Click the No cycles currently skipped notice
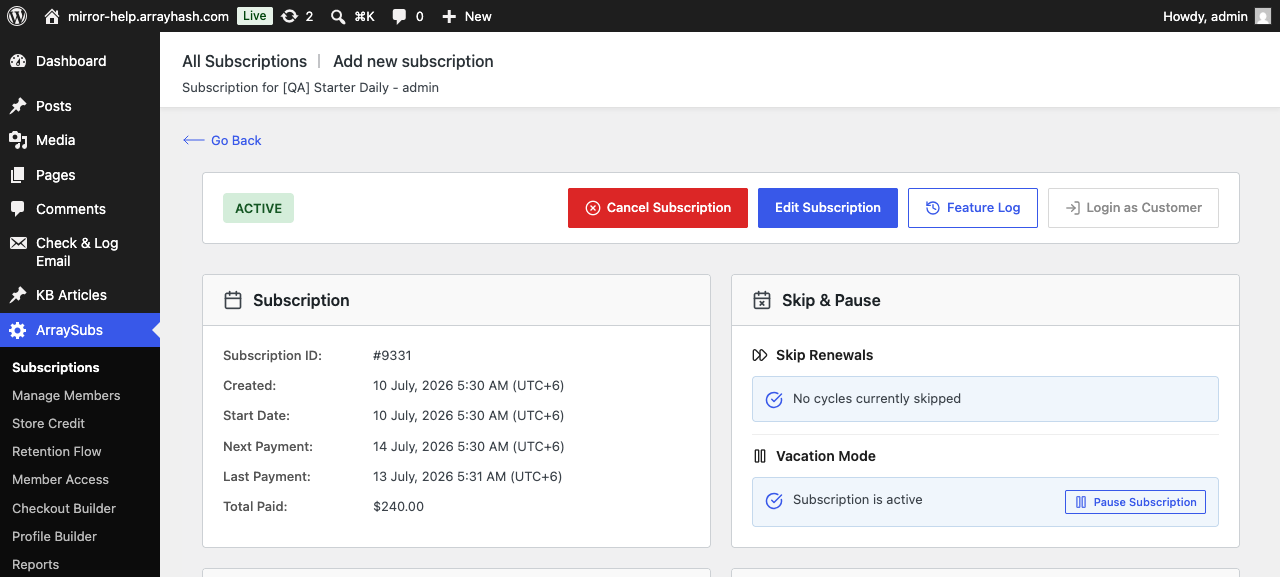1280x577 pixels. point(985,399)
